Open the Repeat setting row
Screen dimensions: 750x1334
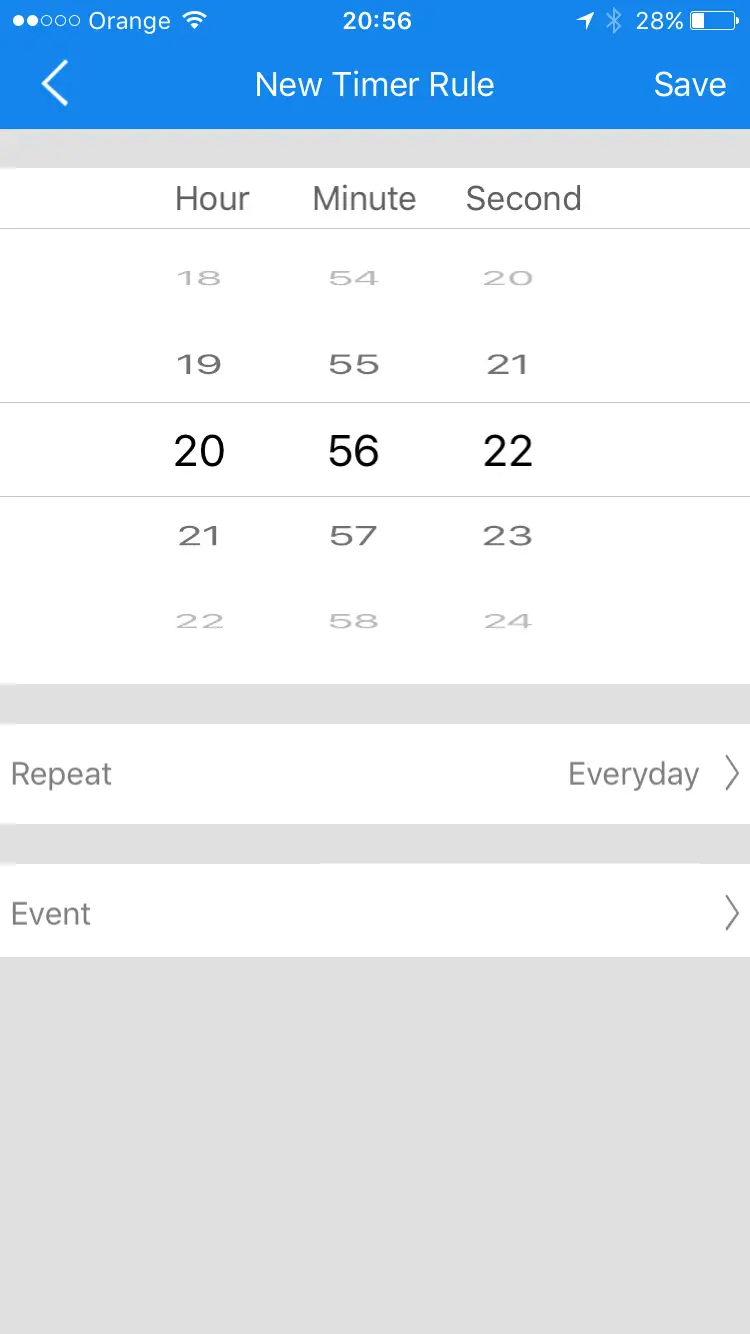375,774
